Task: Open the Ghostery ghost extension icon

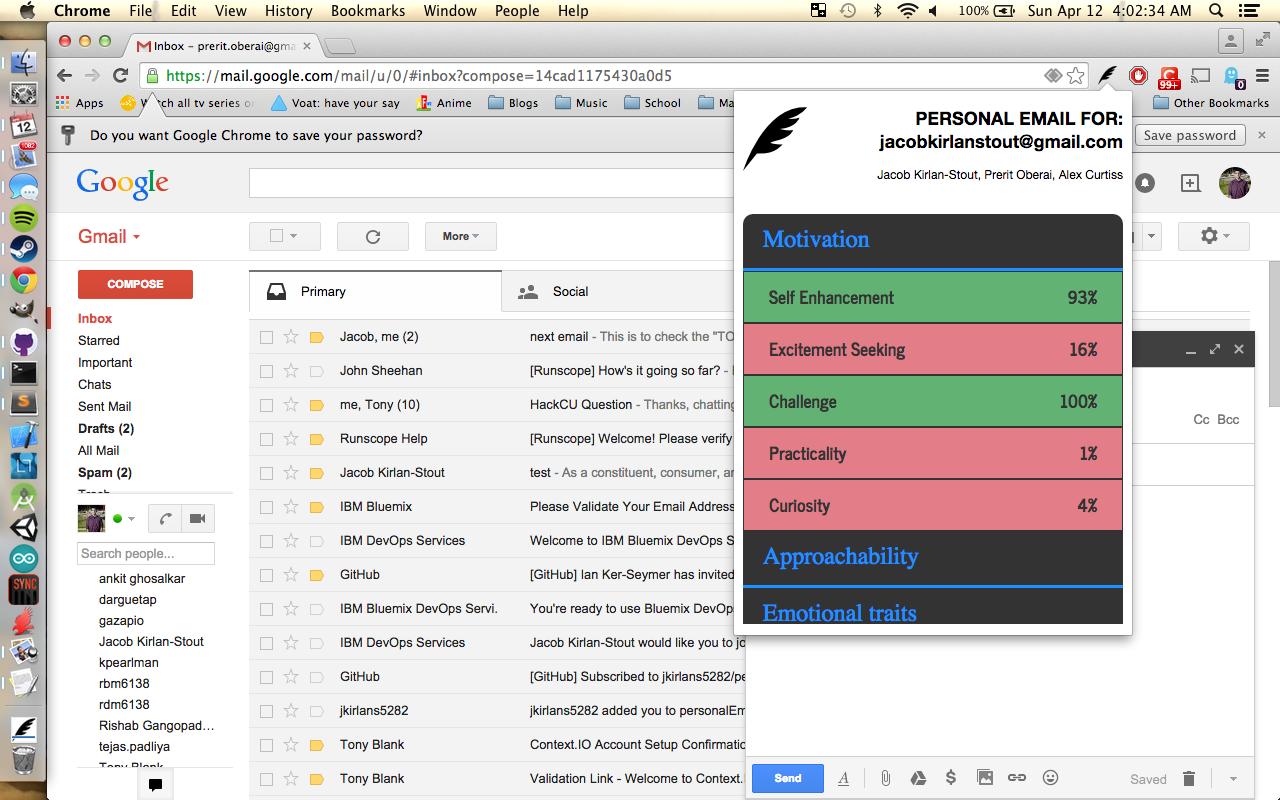Action: tap(1232, 76)
